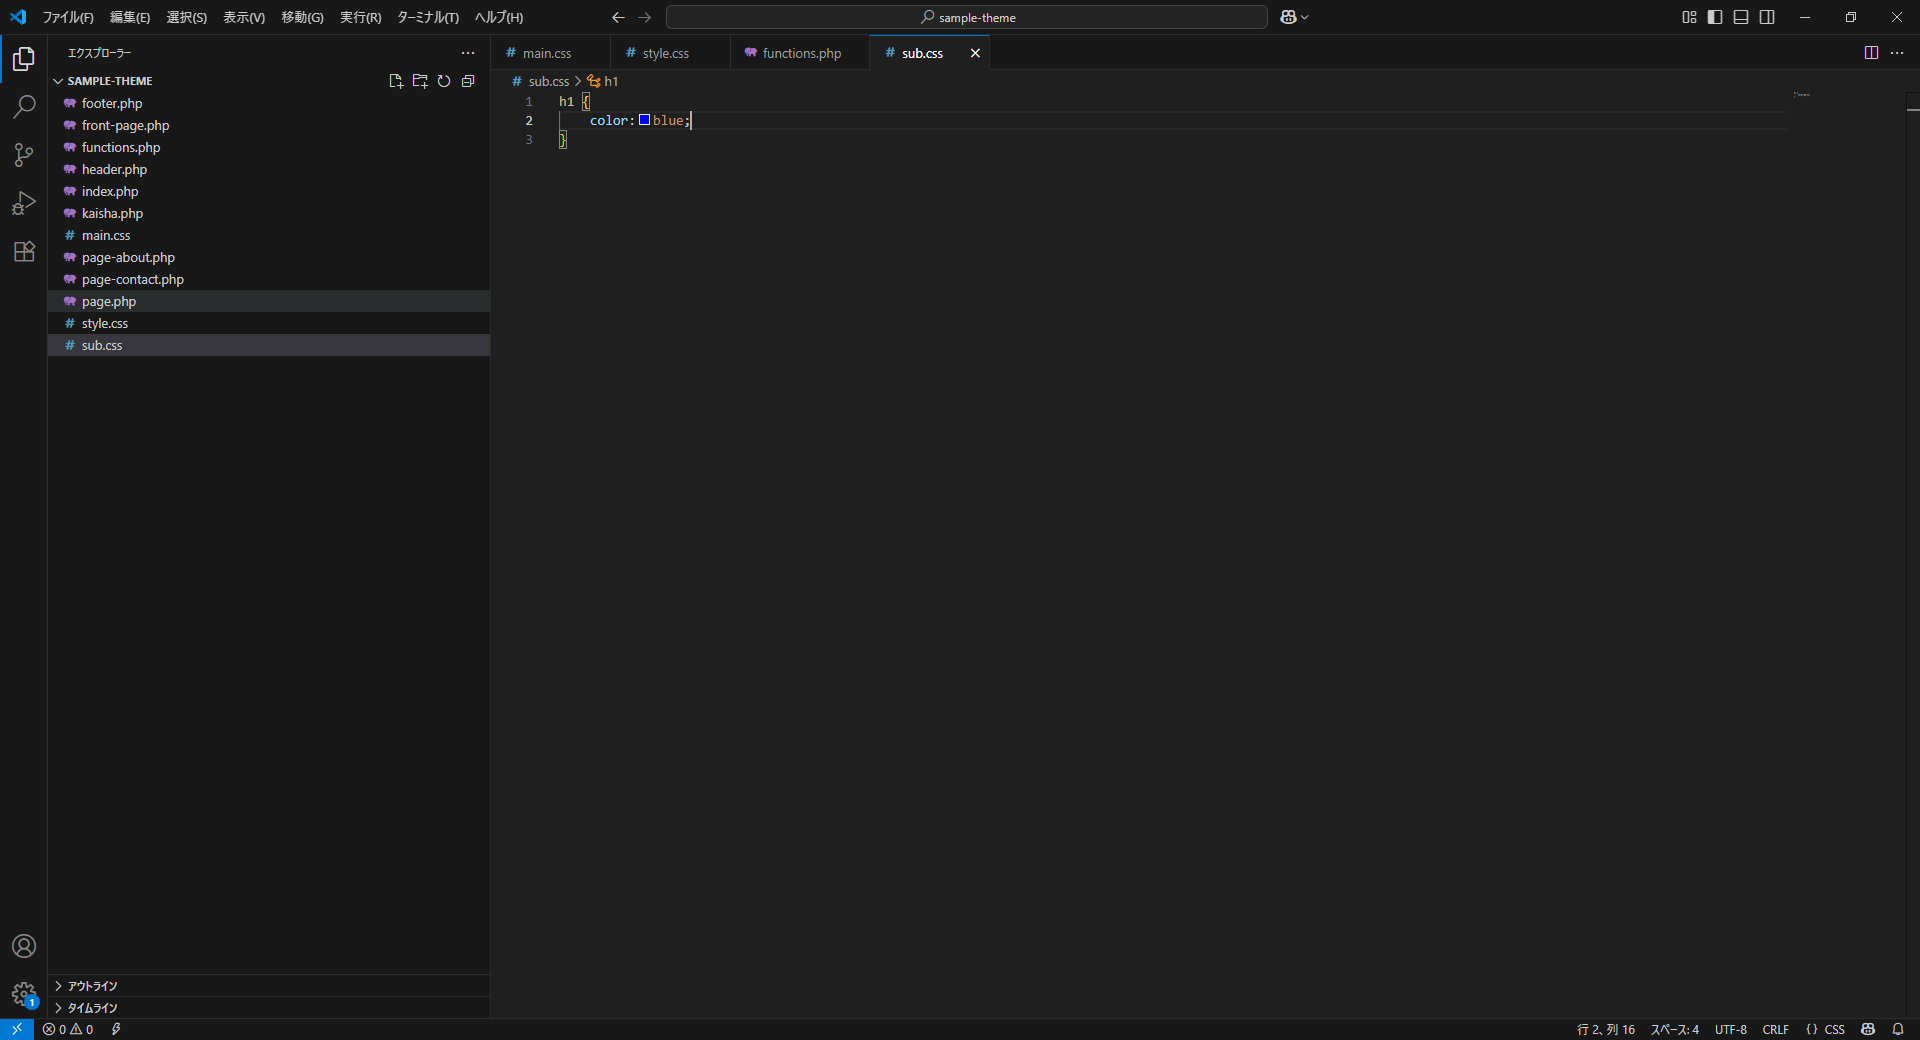This screenshot has height=1040, width=1920.
Task: Switch to the functions.php tab
Action: coord(800,53)
